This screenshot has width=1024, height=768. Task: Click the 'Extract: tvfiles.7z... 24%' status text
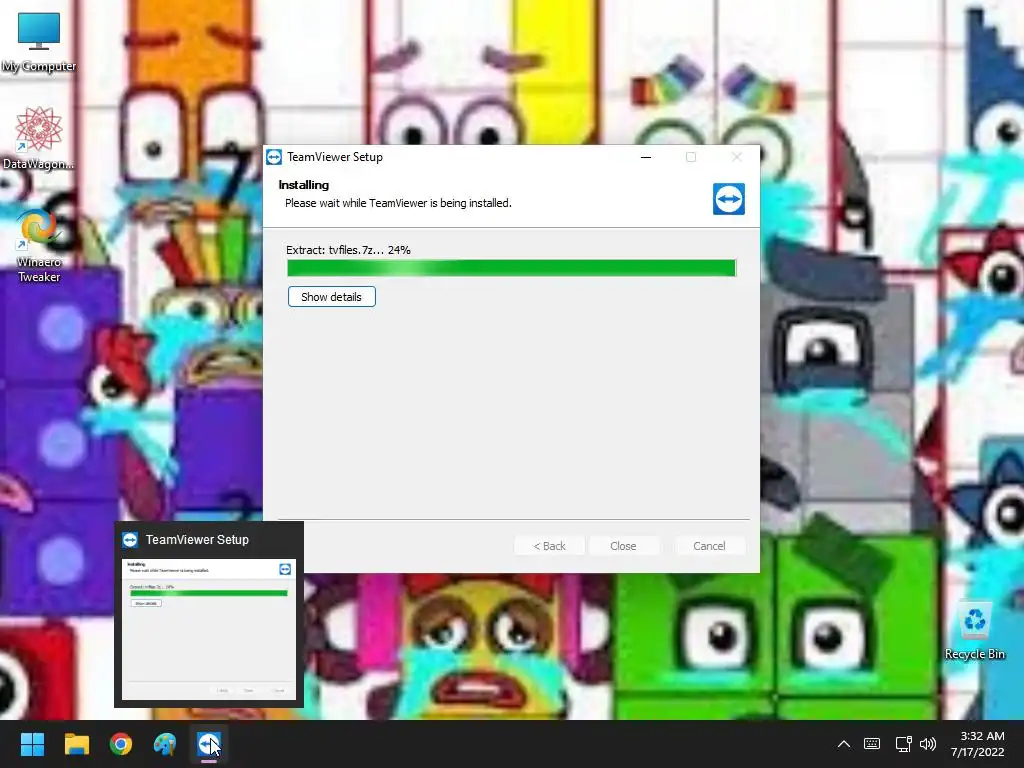348,250
